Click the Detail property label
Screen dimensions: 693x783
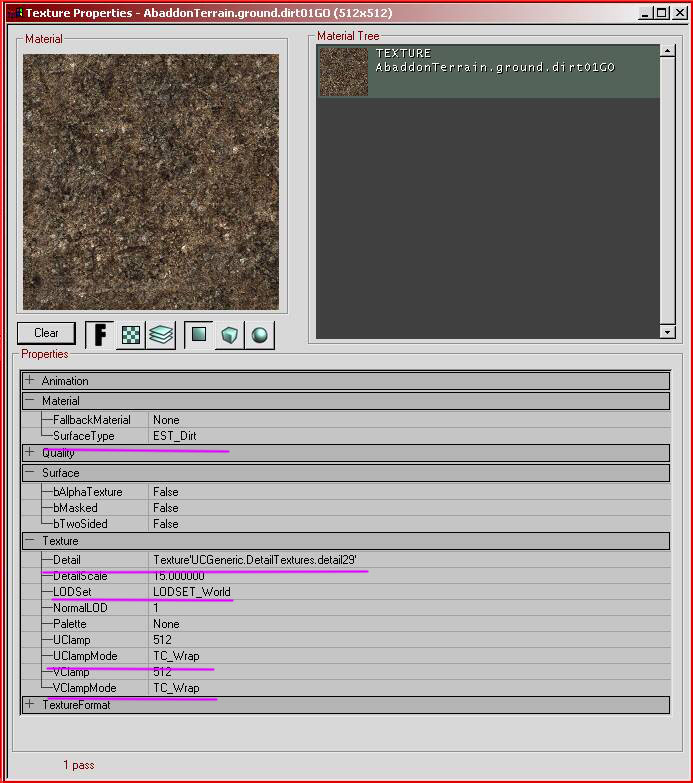[x=67, y=560]
